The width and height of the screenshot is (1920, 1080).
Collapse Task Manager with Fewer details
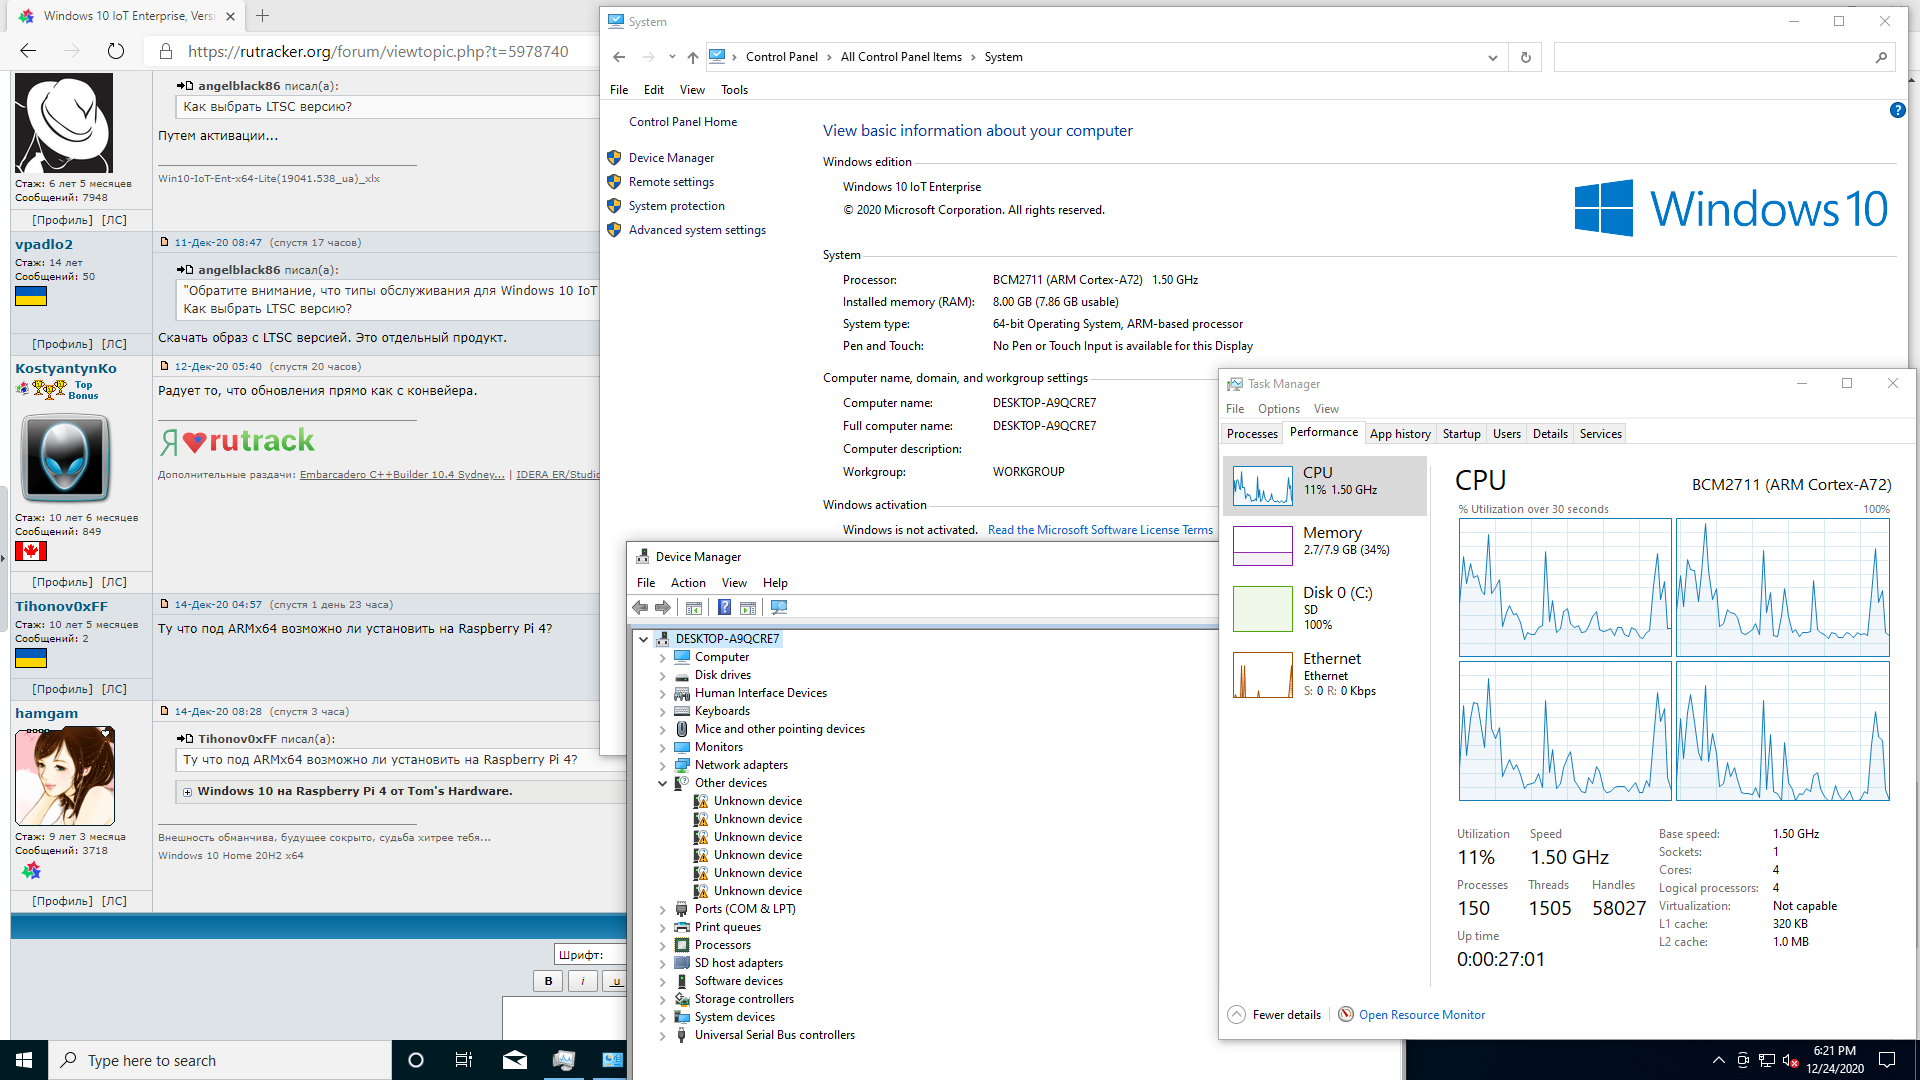(1275, 1015)
